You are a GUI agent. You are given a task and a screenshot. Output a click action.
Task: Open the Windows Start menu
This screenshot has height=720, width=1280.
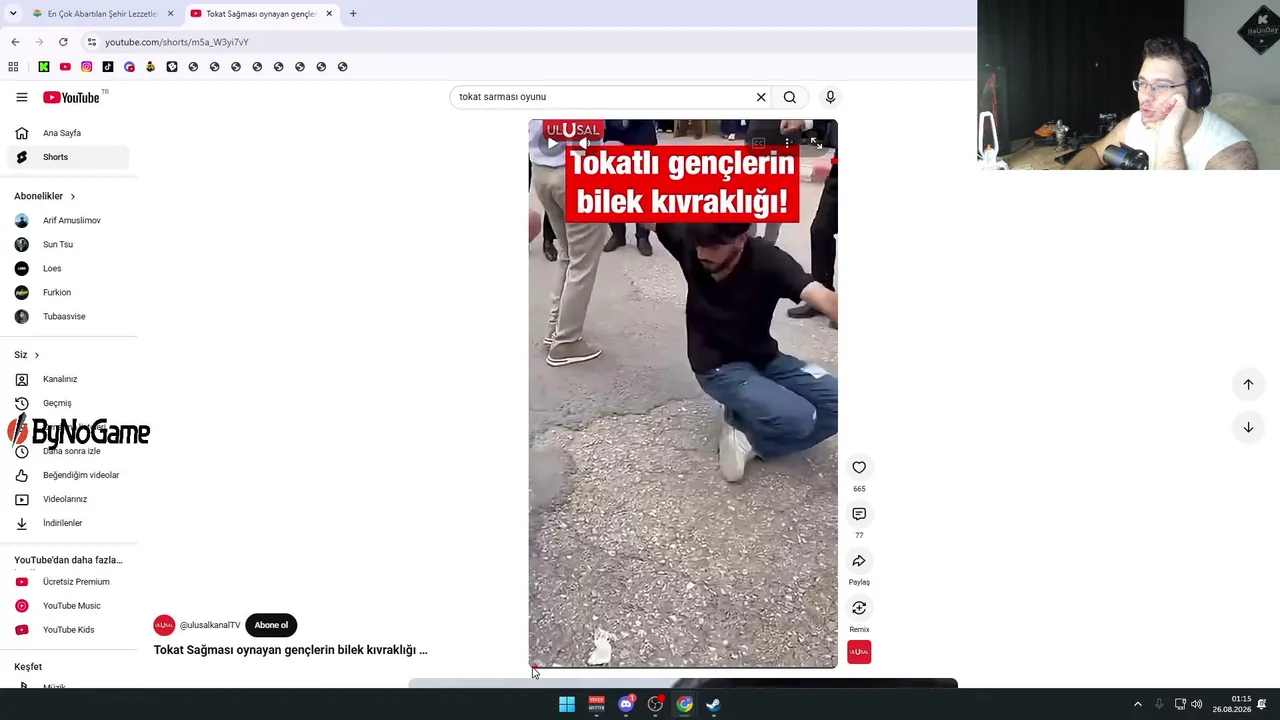point(567,704)
